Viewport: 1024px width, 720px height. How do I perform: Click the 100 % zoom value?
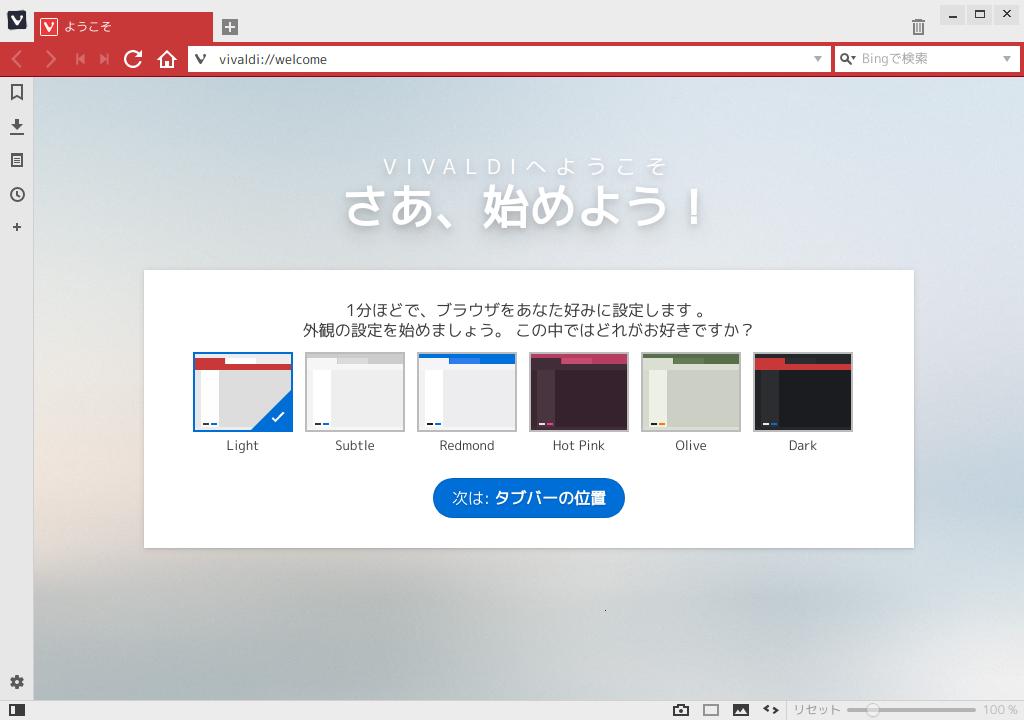[x=1000, y=710]
